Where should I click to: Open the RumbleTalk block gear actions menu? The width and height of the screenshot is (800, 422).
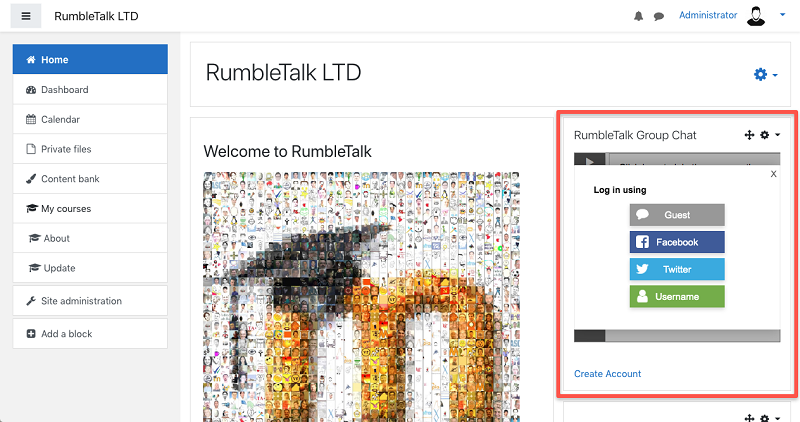(770, 135)
